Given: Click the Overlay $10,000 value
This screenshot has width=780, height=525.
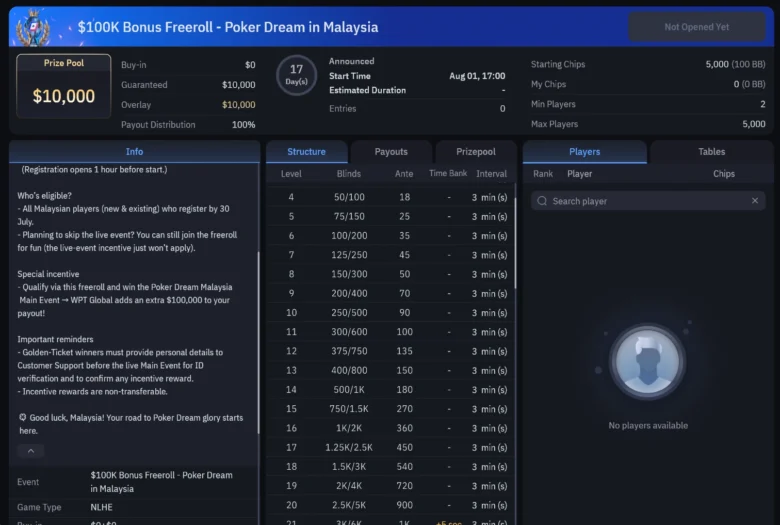Looking at the screenshot, I should [239, 105].
